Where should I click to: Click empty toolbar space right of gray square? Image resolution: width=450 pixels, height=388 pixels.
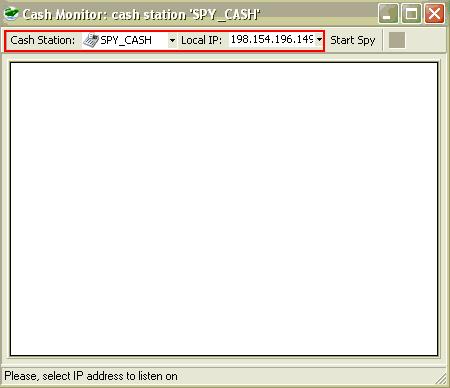(x=425, y=40)
